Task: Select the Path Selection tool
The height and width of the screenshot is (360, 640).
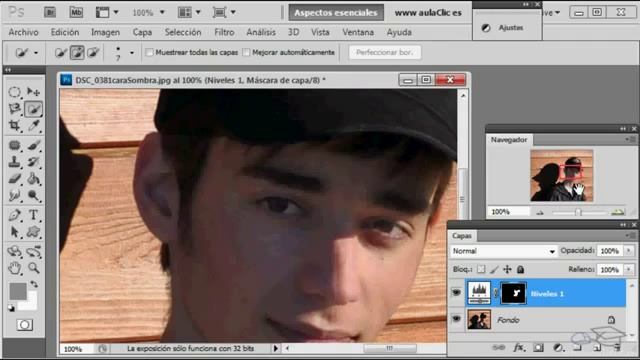Action: [x=15, y=232]
